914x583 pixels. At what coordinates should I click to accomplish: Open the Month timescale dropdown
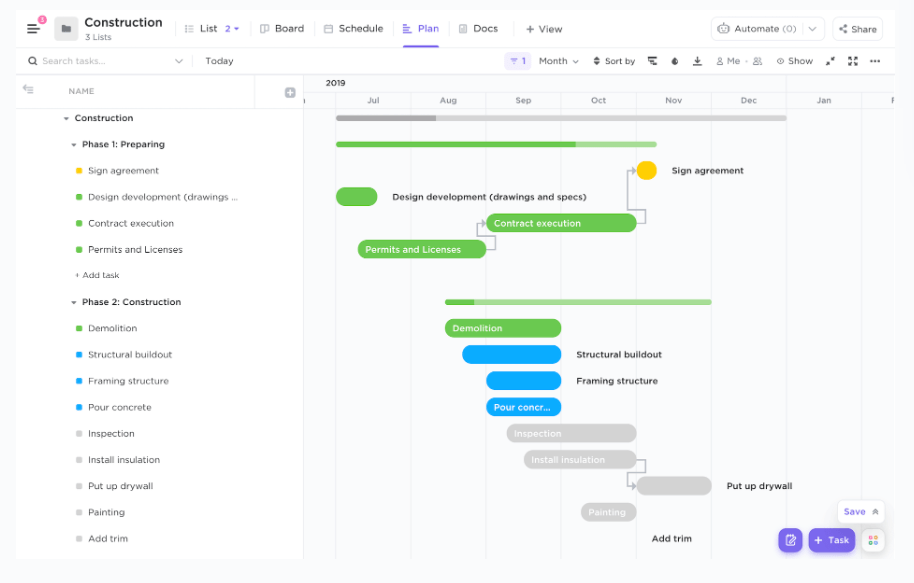pyautogui.click(x=559, y=61)
